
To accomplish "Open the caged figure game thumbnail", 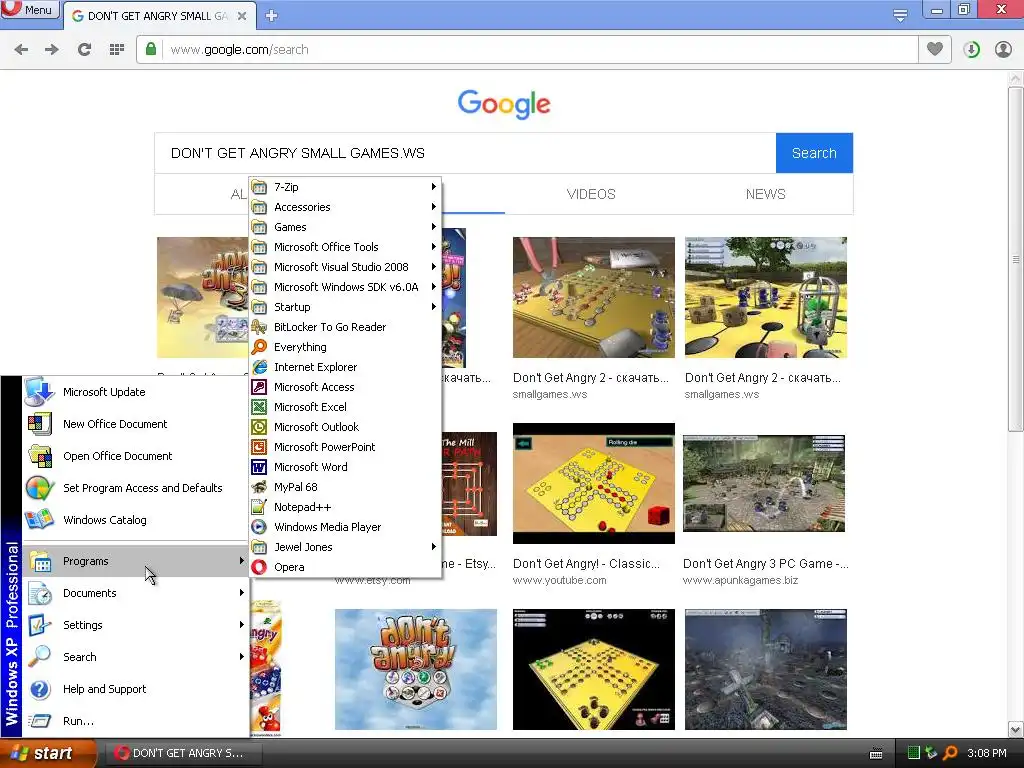I will [765, 297].
